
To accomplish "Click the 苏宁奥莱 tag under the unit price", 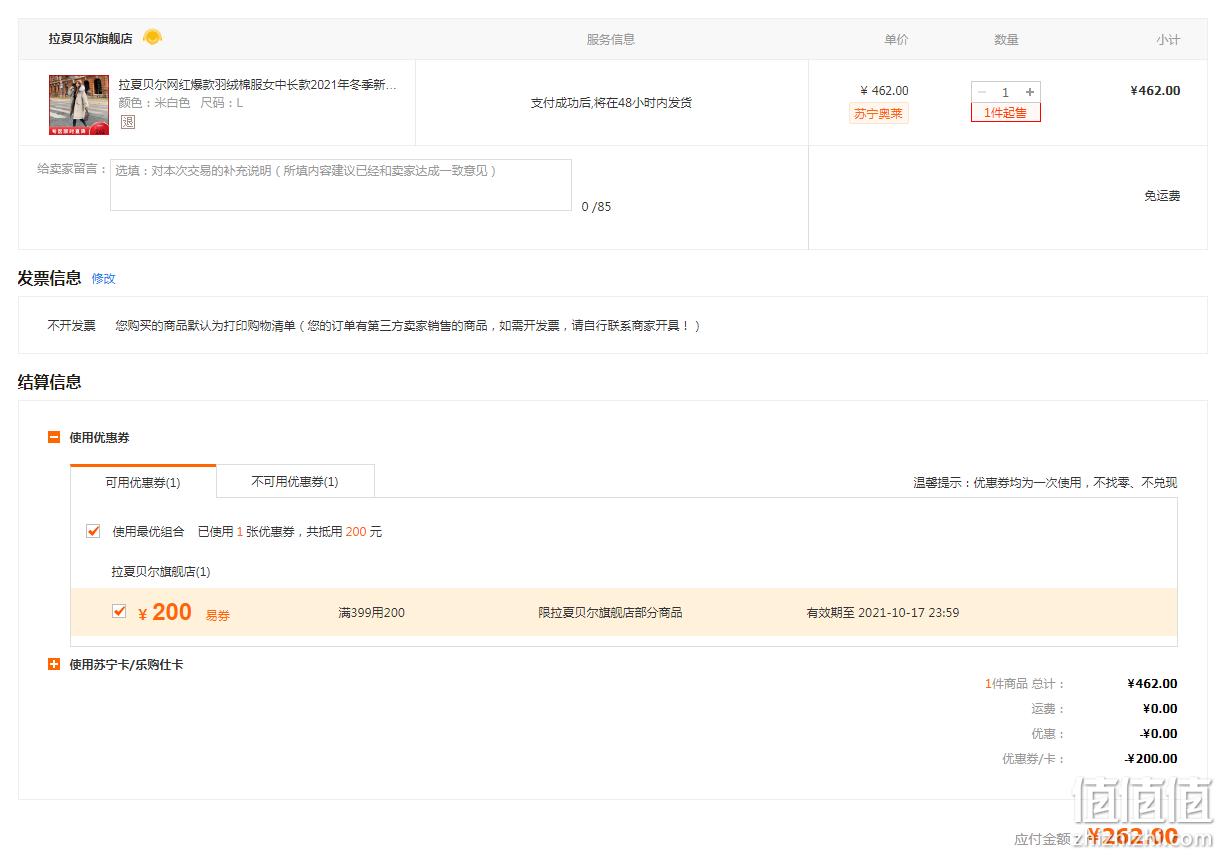I will click(x=878, y=113).
